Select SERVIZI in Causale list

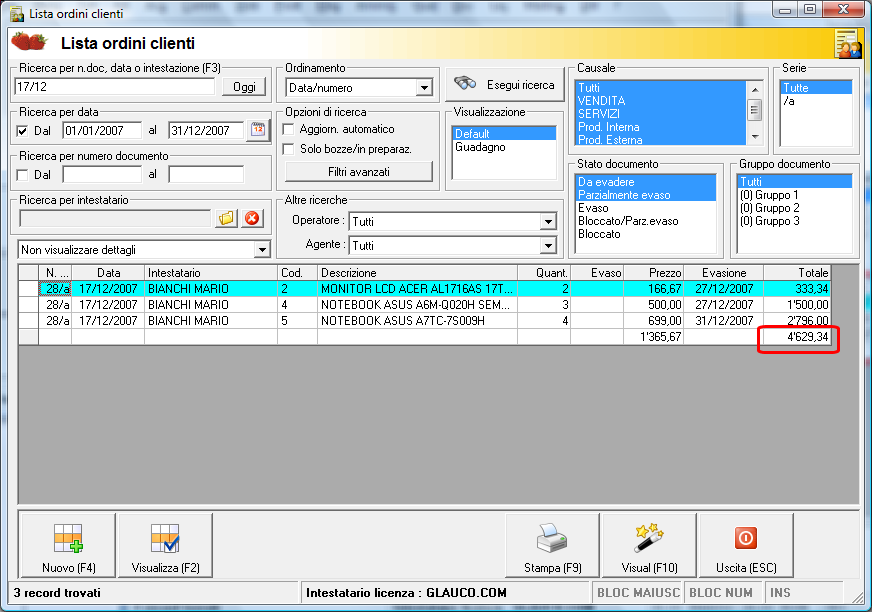(661, 113)
